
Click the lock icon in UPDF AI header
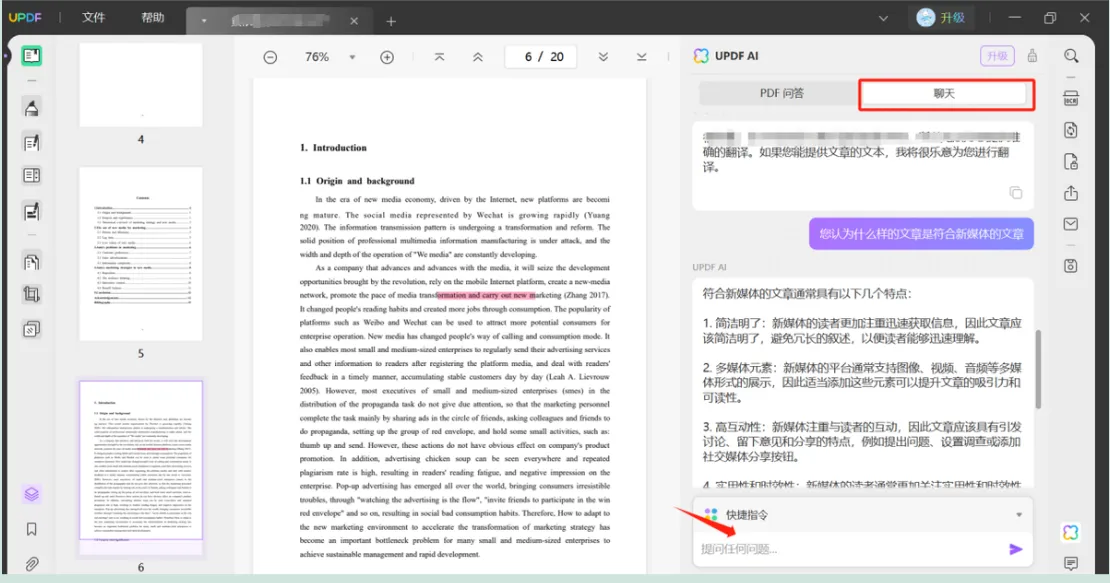coord(1032,56)
